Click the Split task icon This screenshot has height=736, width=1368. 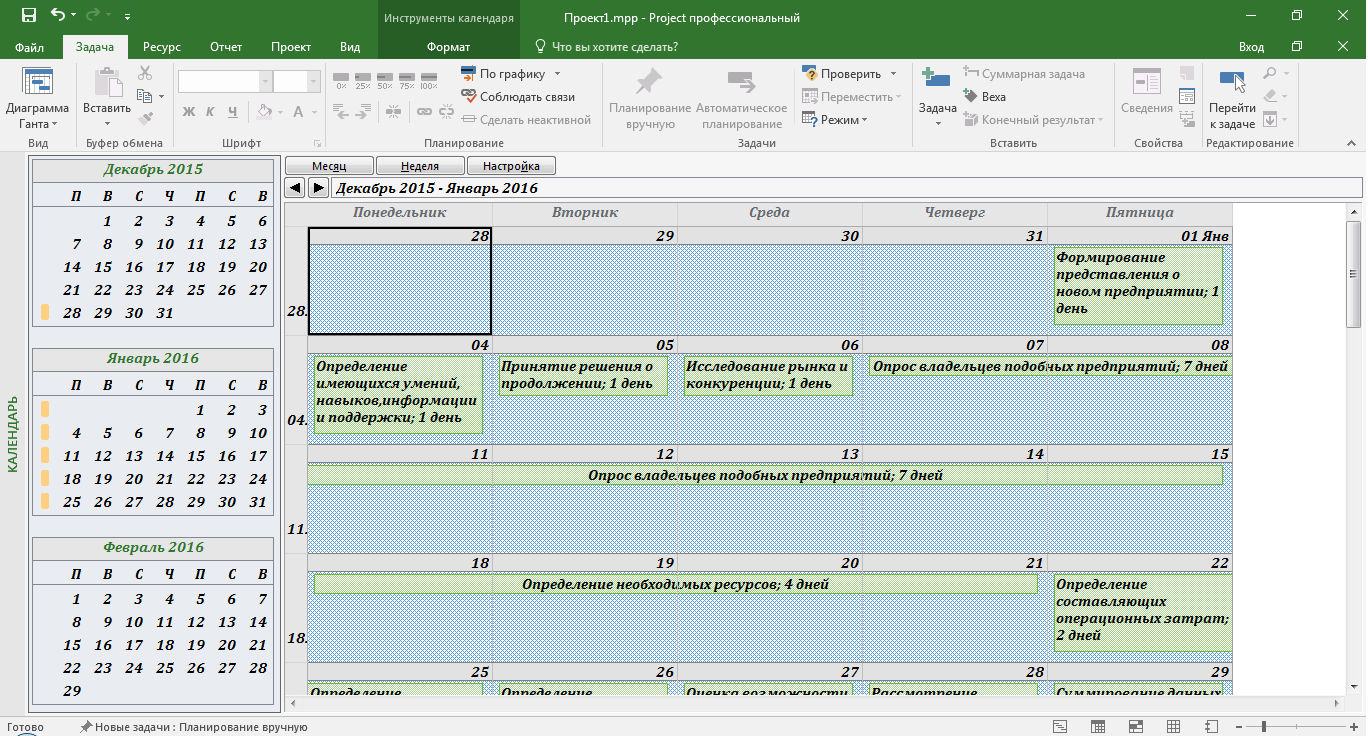point(391,112)
